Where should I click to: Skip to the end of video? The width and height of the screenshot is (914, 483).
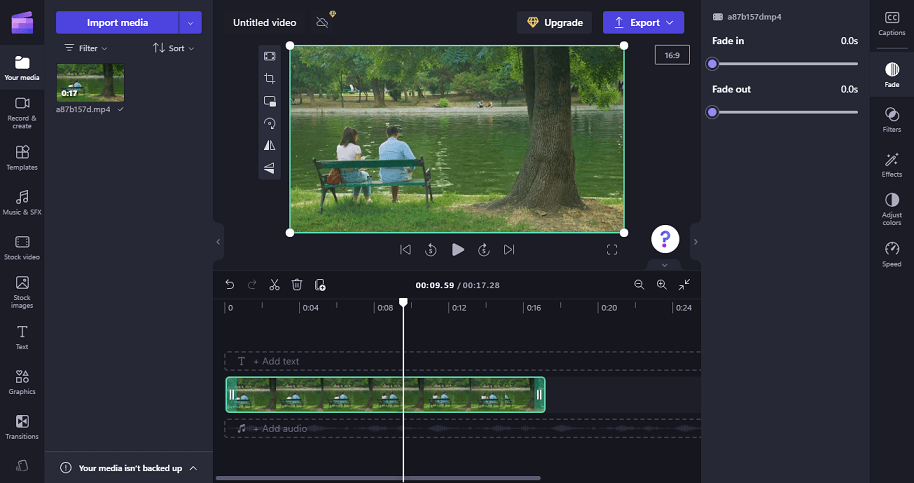tap(509, 250)
